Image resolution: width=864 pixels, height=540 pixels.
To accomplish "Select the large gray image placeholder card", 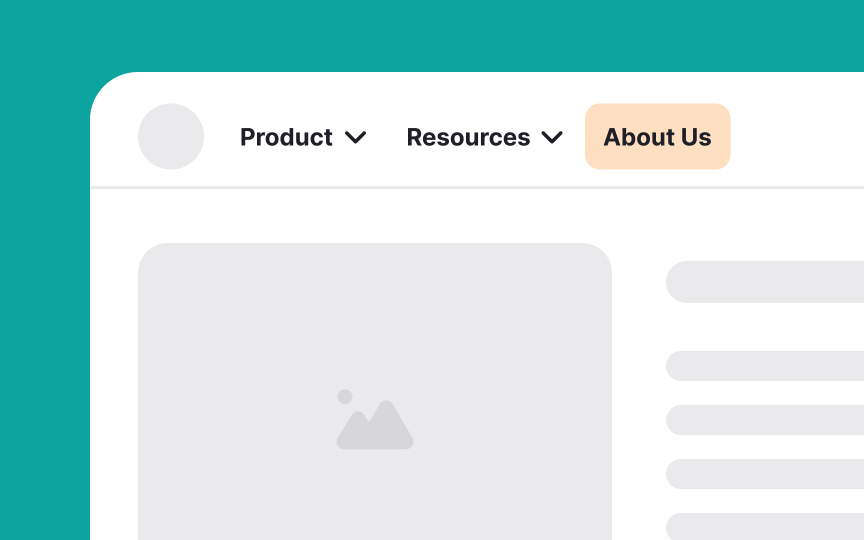I will pyautogui.click(x=375, y=391).
